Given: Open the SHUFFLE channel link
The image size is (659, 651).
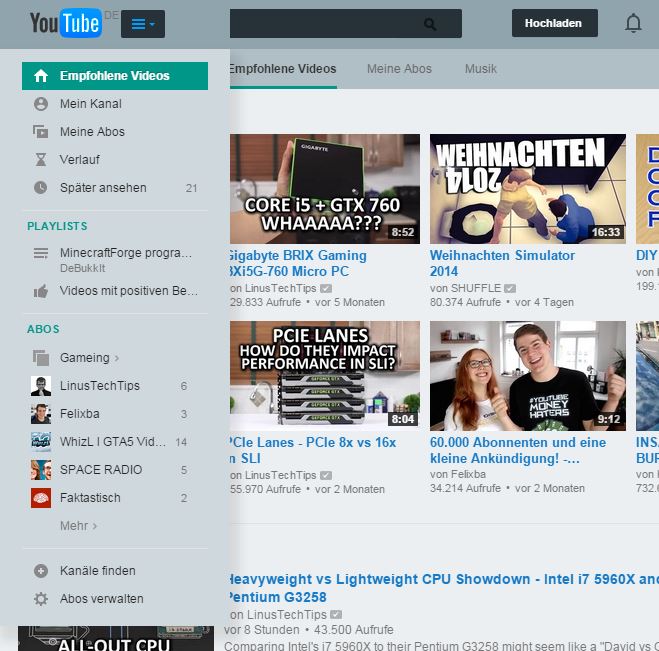Looking at the screenshot, I should (x=476, y=288).
